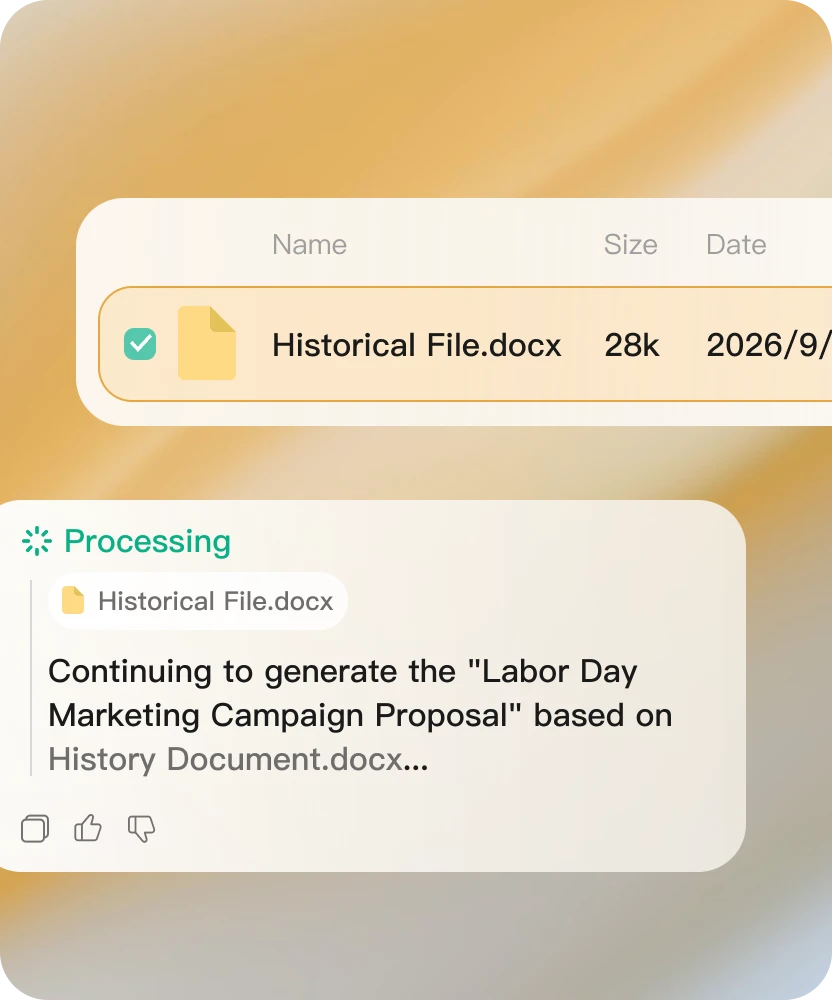Click the vertical quote bar beside message

[x=31, y=677]
